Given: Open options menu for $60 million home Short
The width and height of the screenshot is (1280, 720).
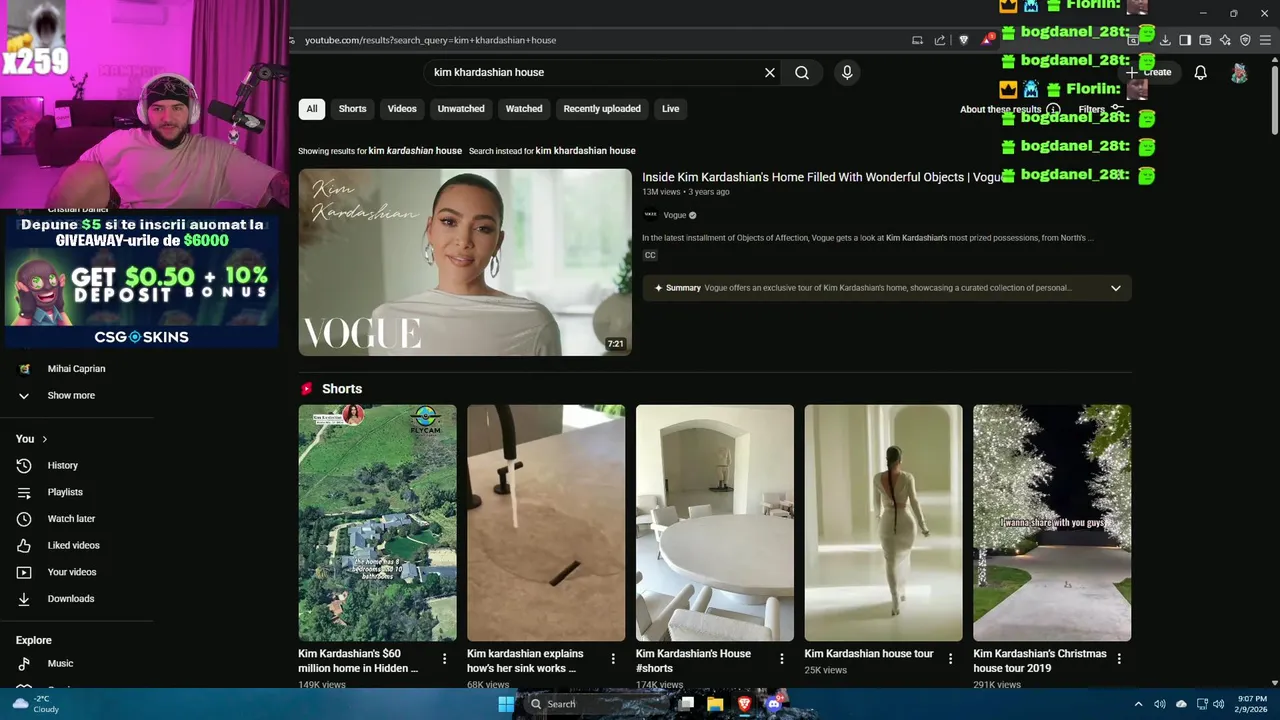Looking at the screenshot, I should [x=444, y=659].
